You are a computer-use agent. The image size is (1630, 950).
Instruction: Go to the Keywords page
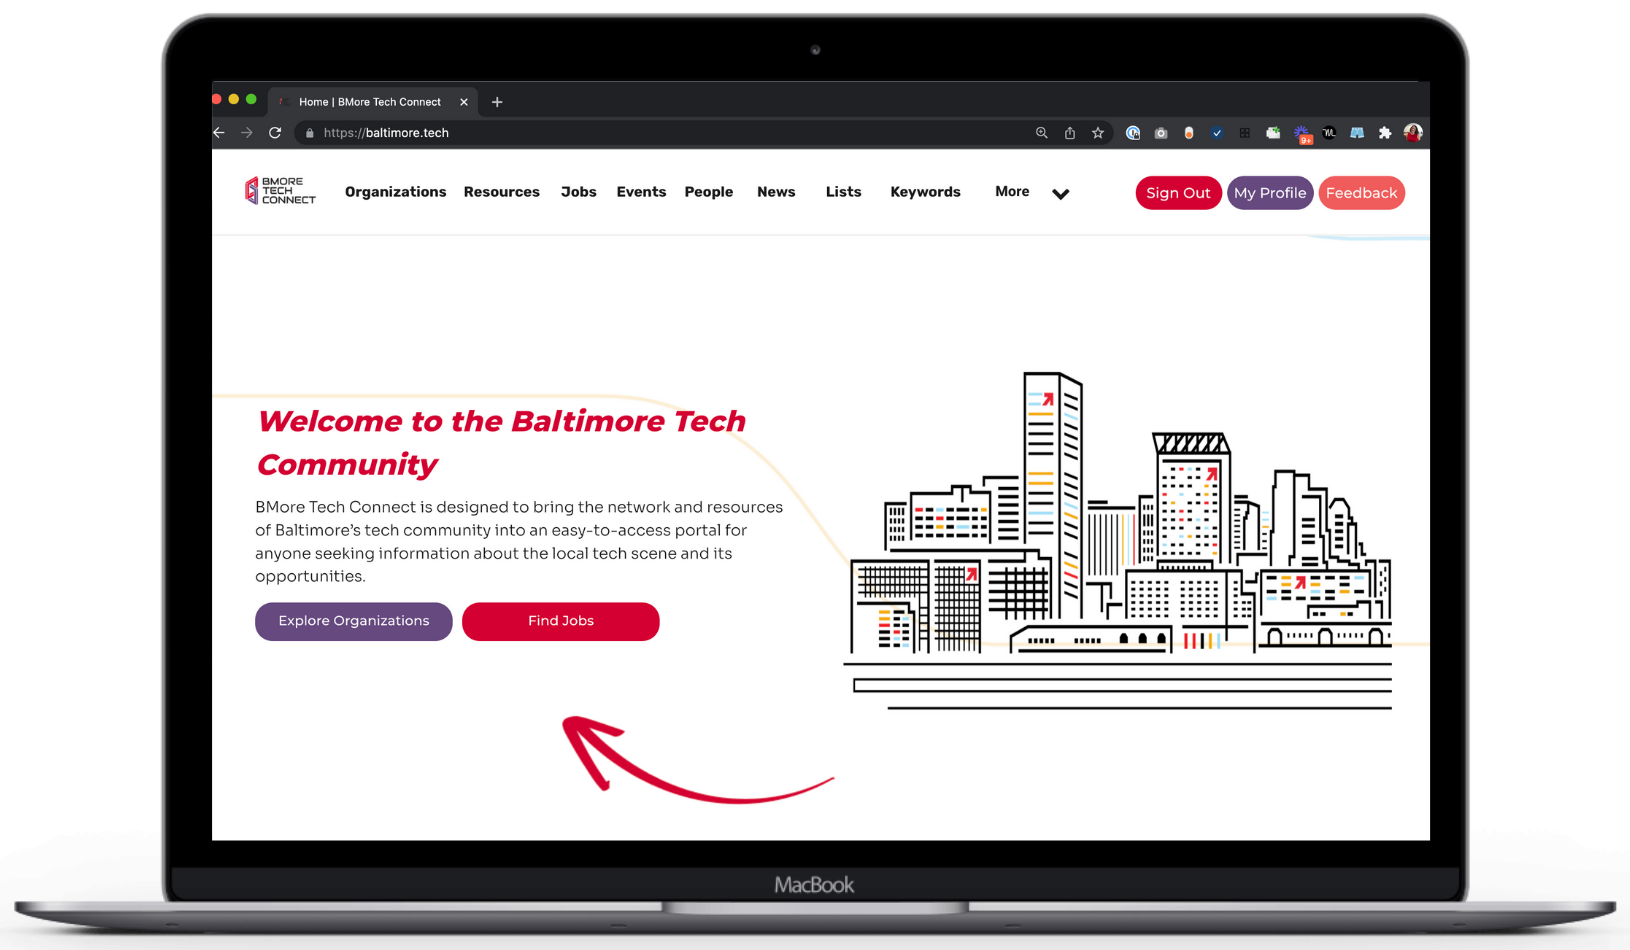pyautogui.click(x=926, y=192)
